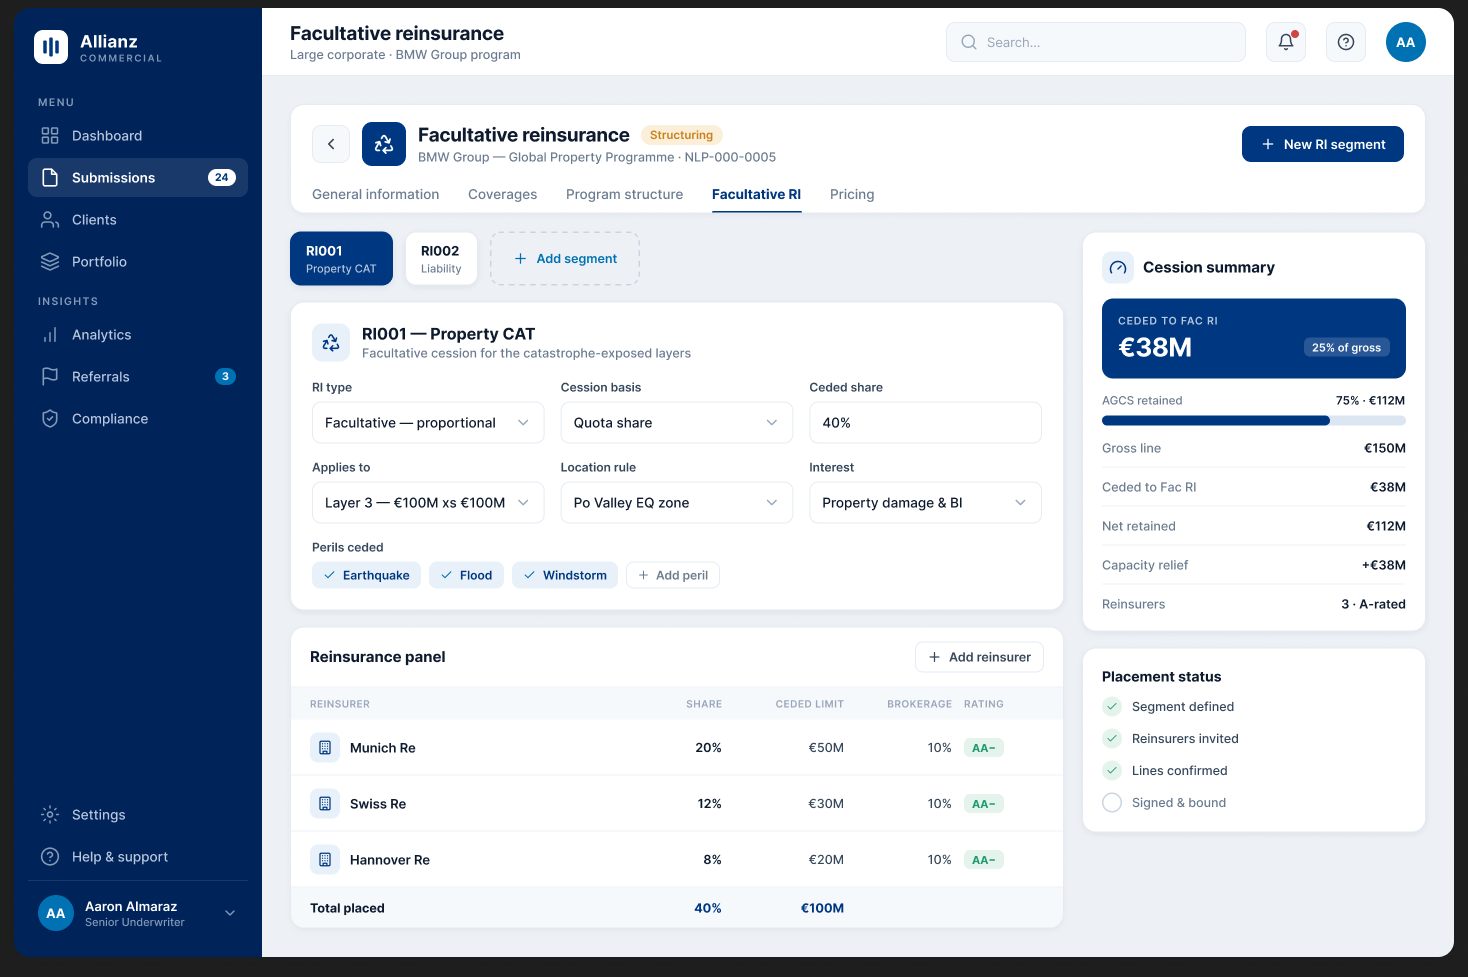The width and height of the screenshot is (1468, 977).
Task: Switch to the Program structure tab
Action: (x=625, y=195)
